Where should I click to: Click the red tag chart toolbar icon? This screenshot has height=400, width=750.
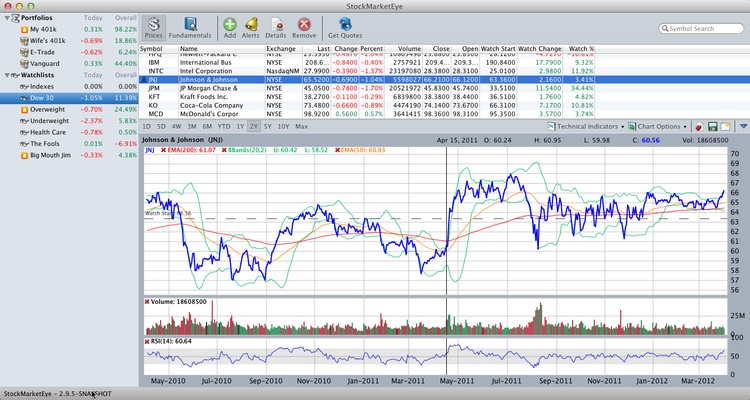[699, 127]
